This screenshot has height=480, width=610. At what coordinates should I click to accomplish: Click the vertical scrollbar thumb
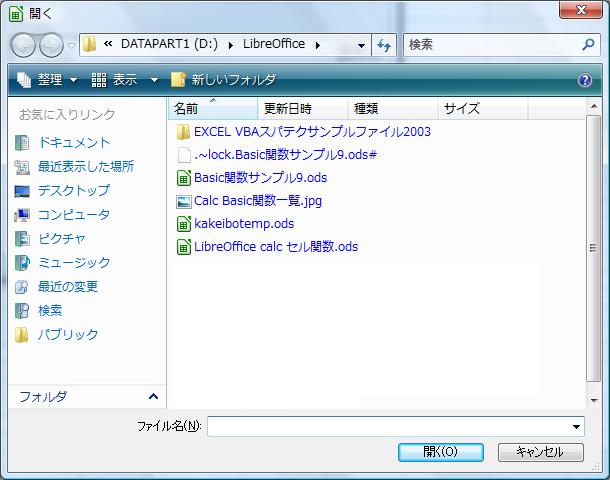(593, 248)
